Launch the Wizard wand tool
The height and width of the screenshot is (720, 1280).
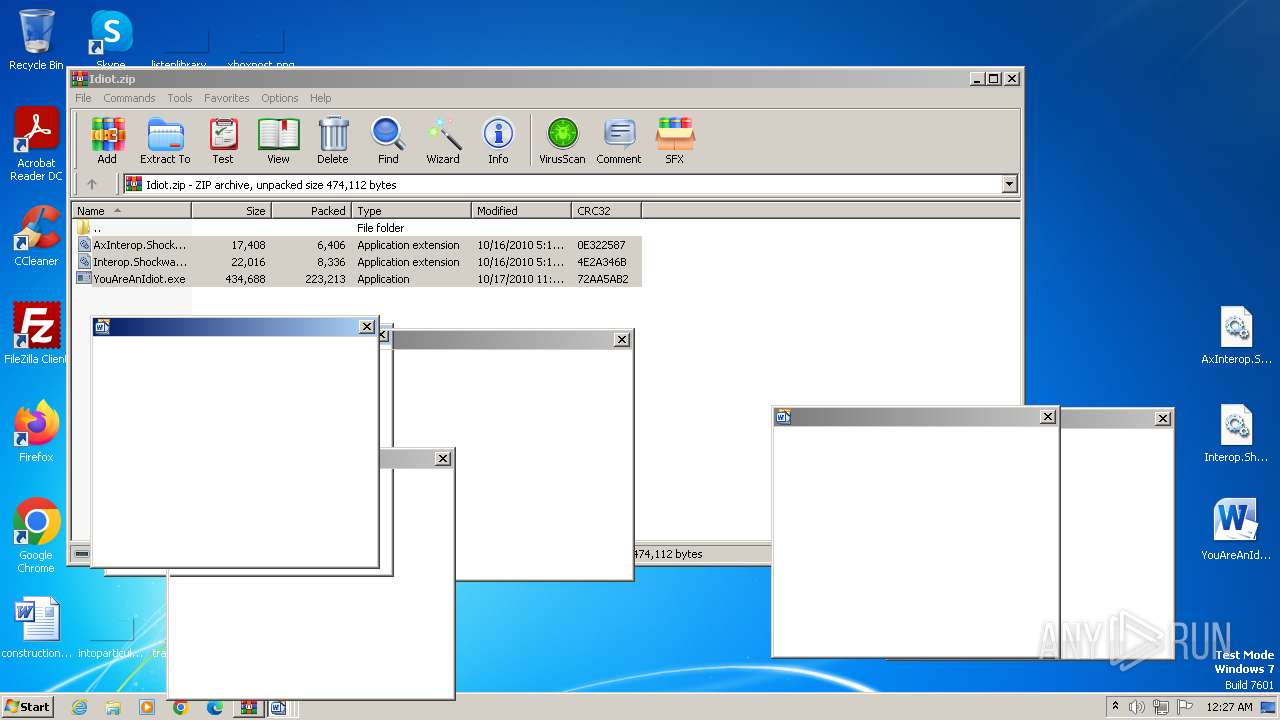(x=443, y=140)
